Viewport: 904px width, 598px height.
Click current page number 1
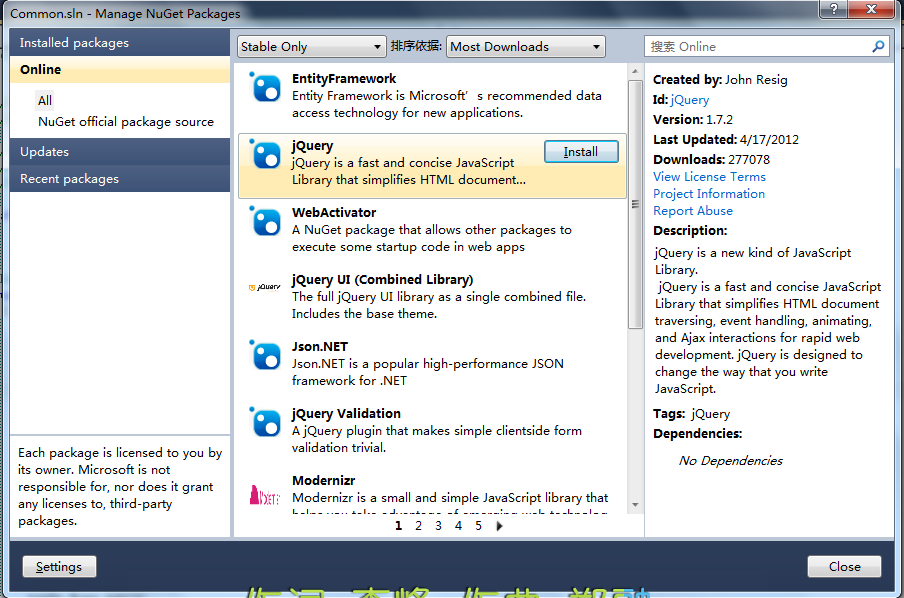[398, 526]
